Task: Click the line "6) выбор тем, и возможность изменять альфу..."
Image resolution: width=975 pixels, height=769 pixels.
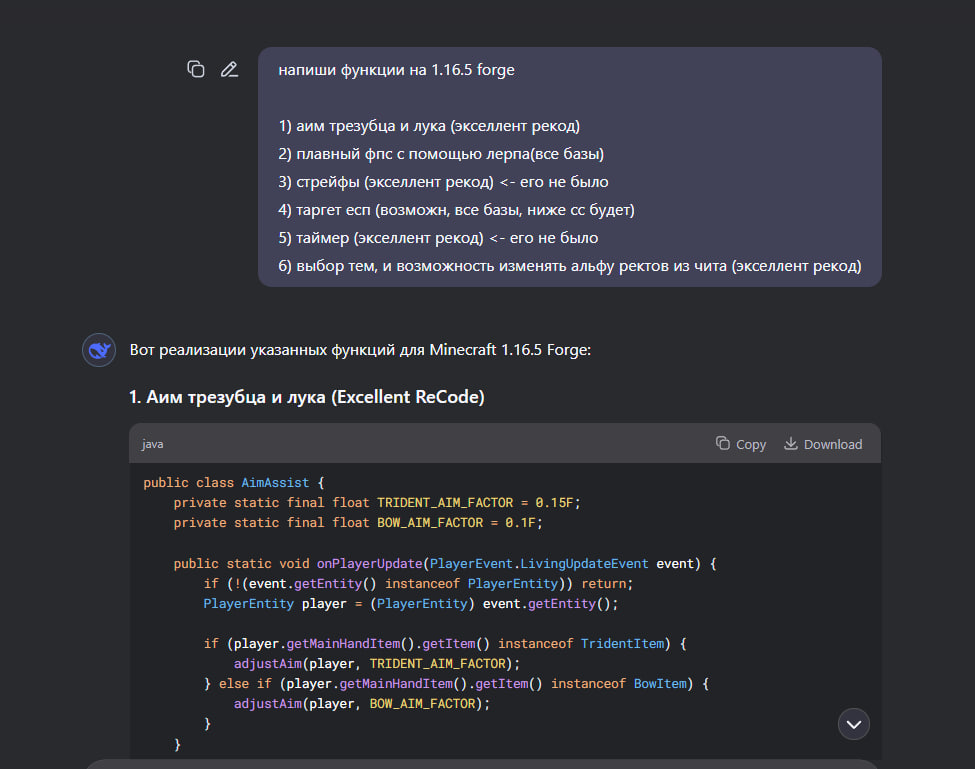Action: click(570, 265)
